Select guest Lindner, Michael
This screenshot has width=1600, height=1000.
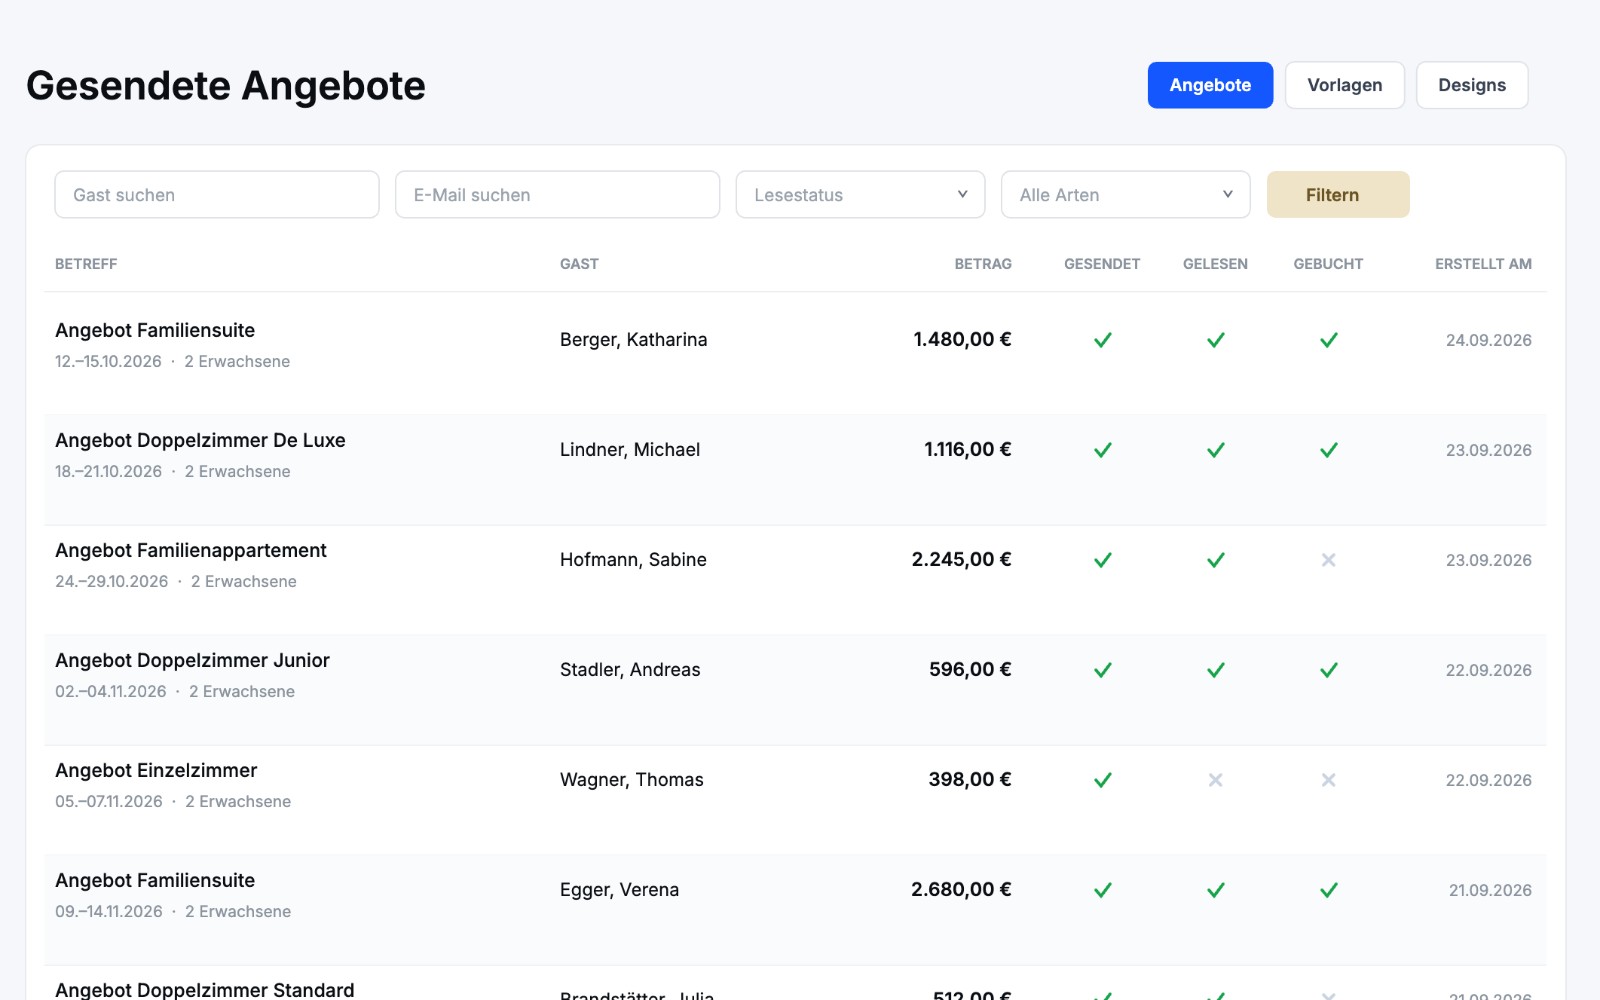[x=630, y=450]
